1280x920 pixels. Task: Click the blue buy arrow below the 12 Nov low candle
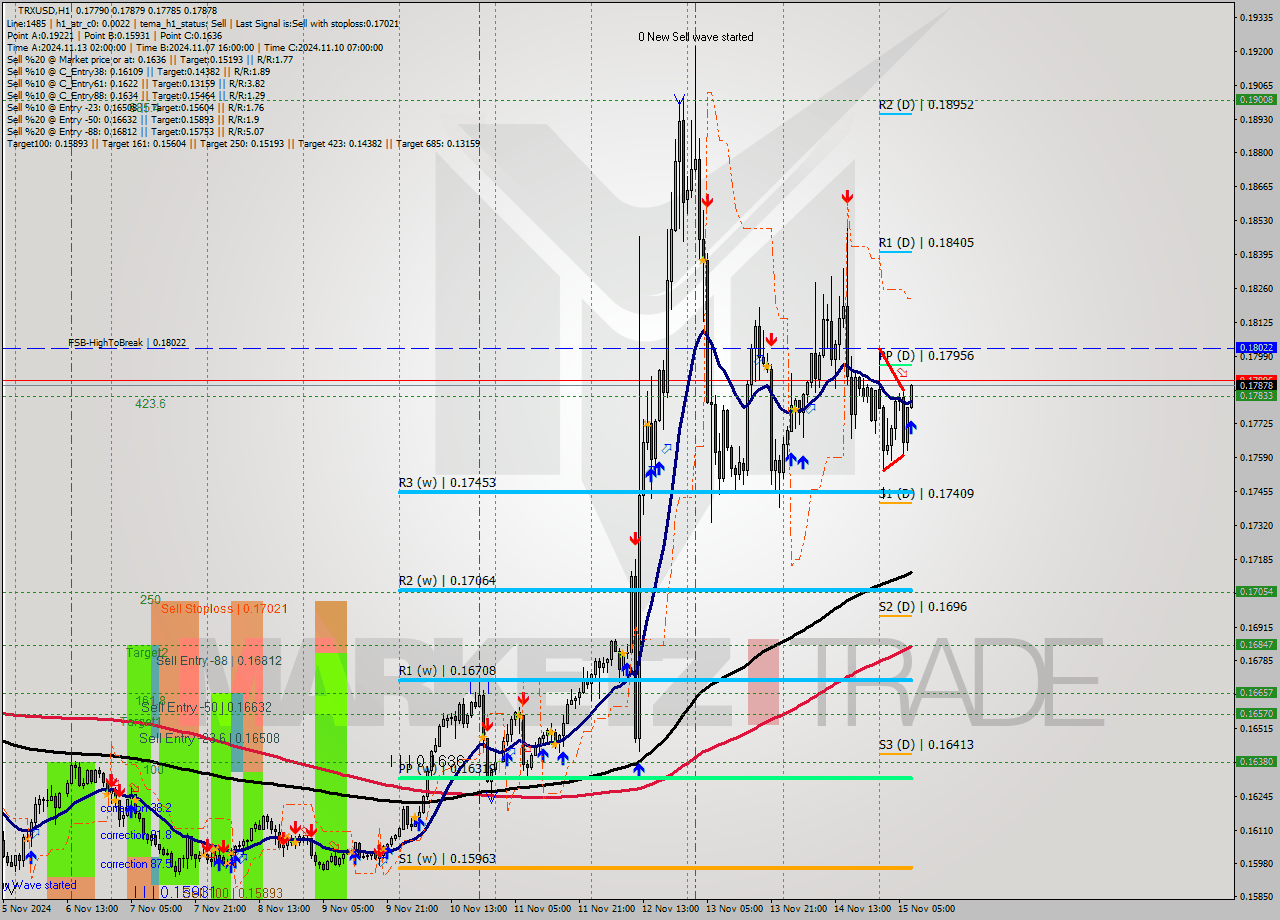tap(638, 770)
